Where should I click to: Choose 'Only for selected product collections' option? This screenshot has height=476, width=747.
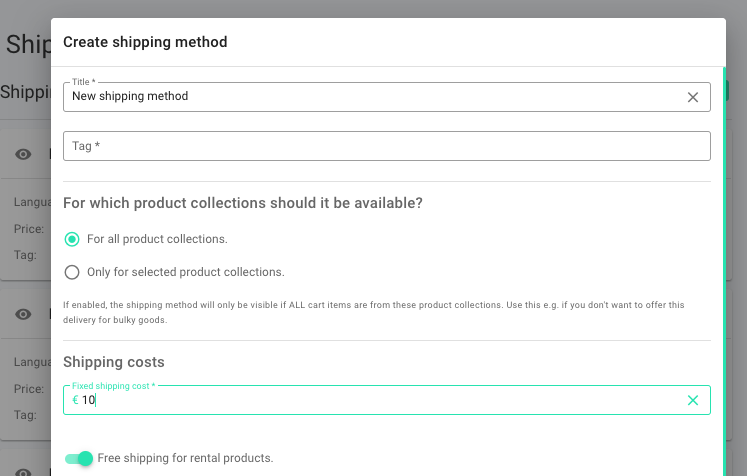[72, 272]
